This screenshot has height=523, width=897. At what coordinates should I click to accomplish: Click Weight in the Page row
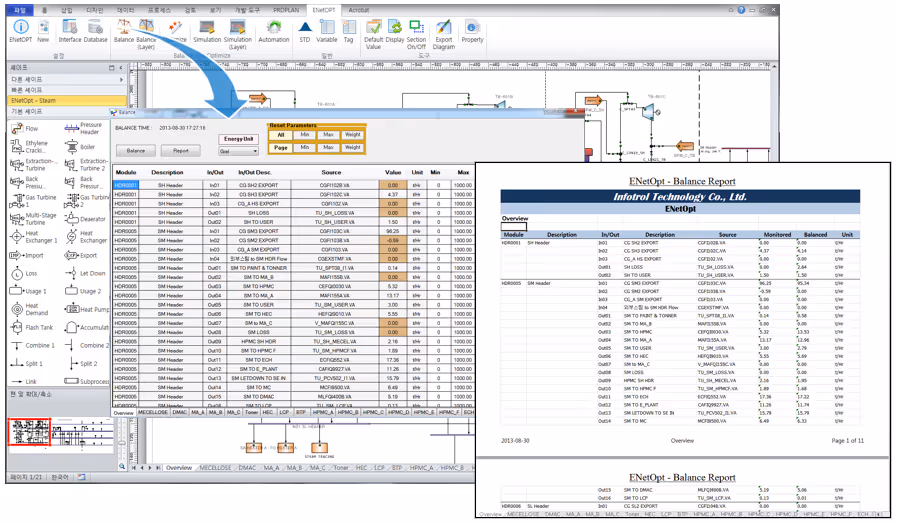coord(352,147)
